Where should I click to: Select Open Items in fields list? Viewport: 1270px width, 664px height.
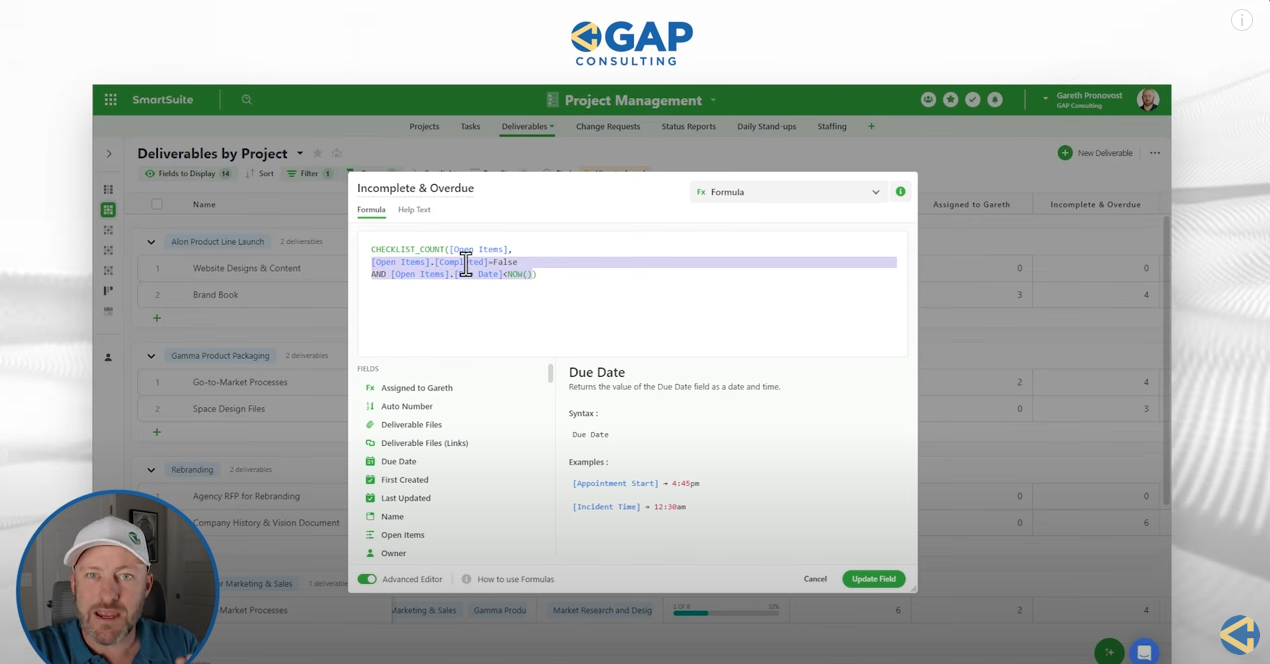402,535
